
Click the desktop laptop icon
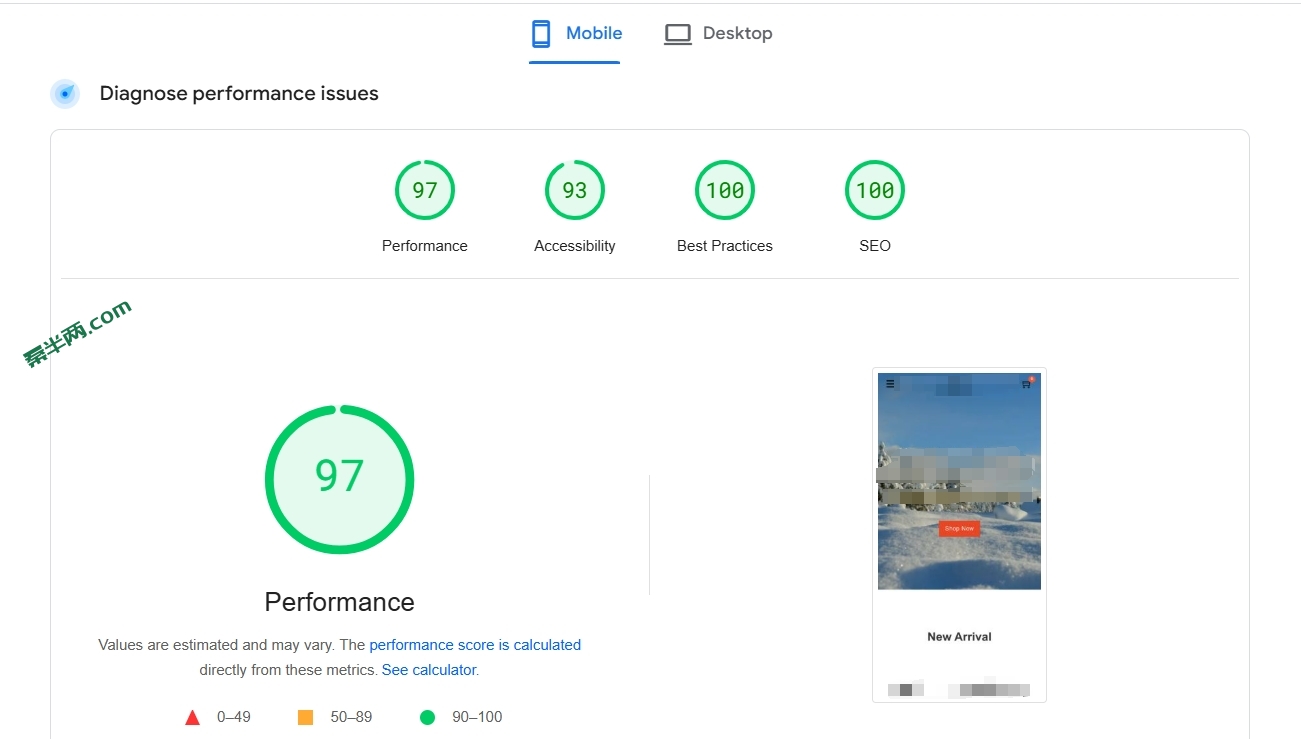click(678, 34)
